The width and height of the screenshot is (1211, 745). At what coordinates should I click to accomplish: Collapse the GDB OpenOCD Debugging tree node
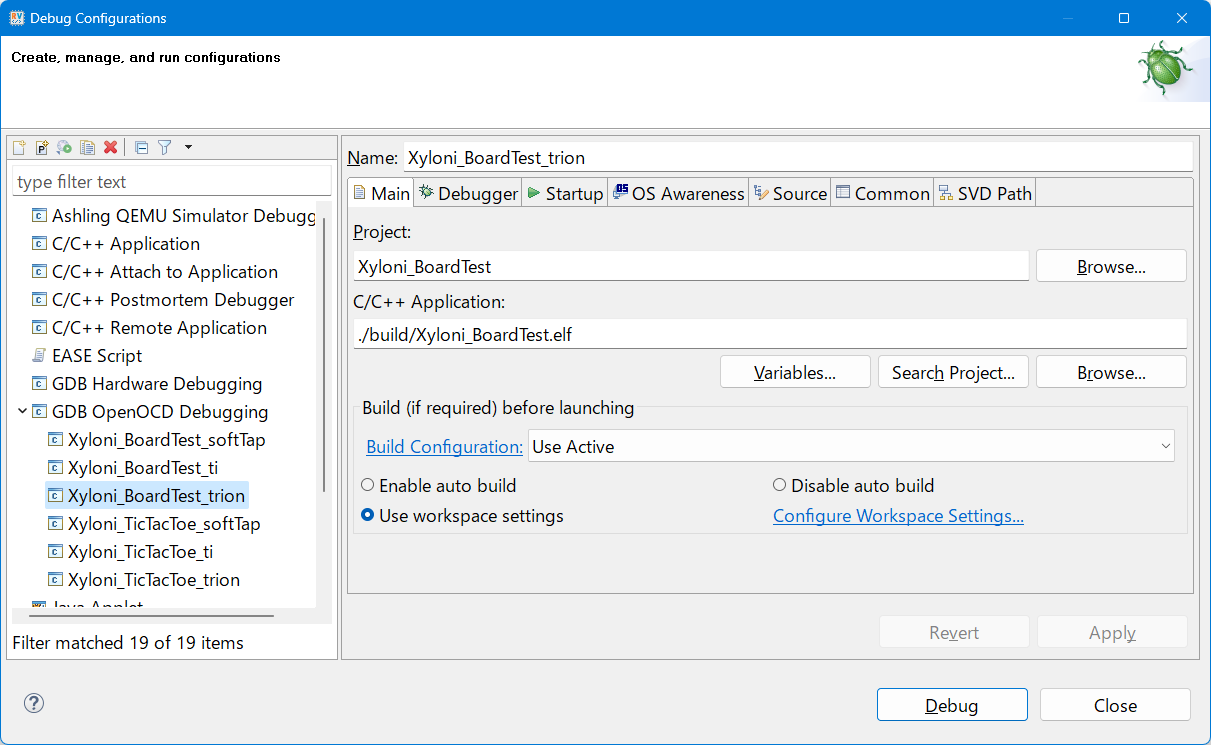(22, 411)
